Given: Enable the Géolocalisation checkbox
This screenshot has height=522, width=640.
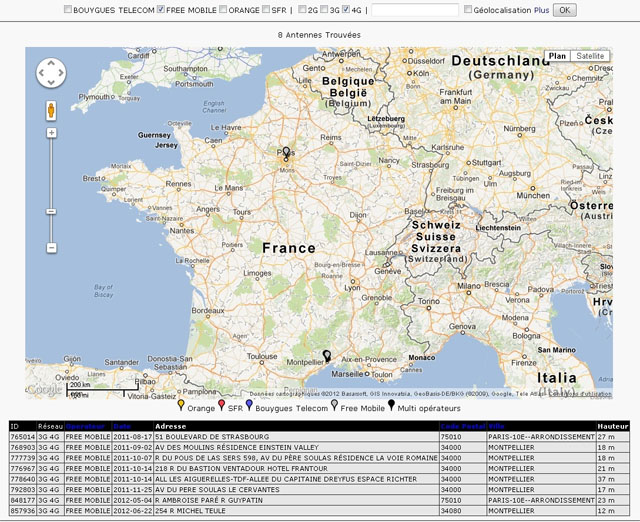Looking at the screenshot, I should tap(468, 10).
